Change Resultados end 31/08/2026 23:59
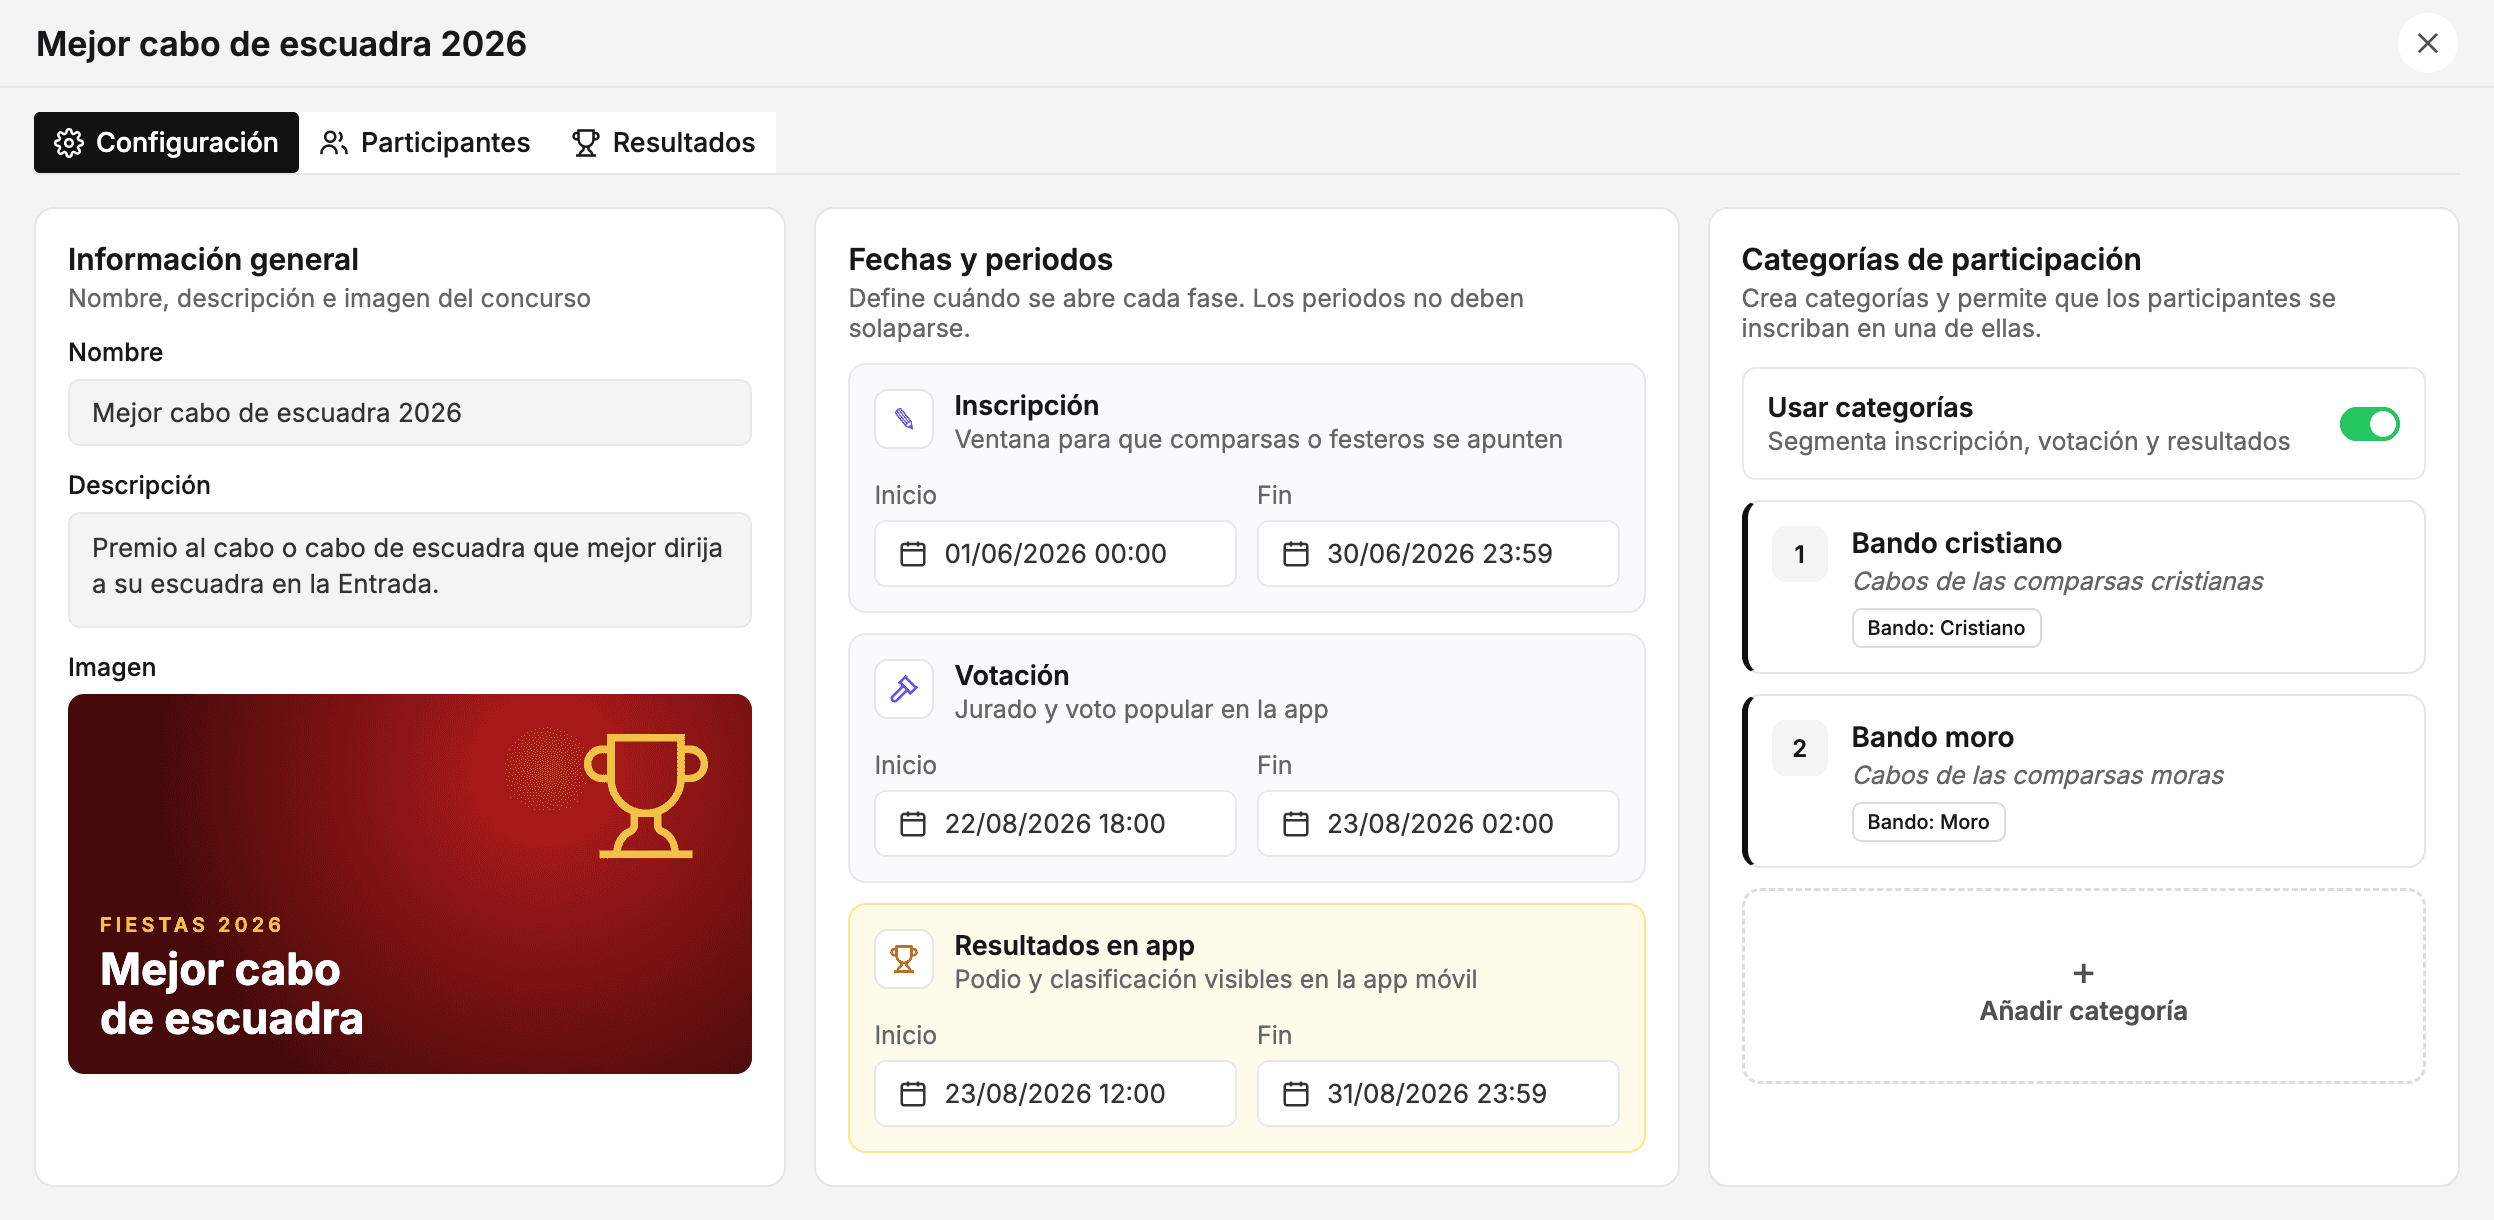2494x1220 pixels. tap(1438, 1094)
